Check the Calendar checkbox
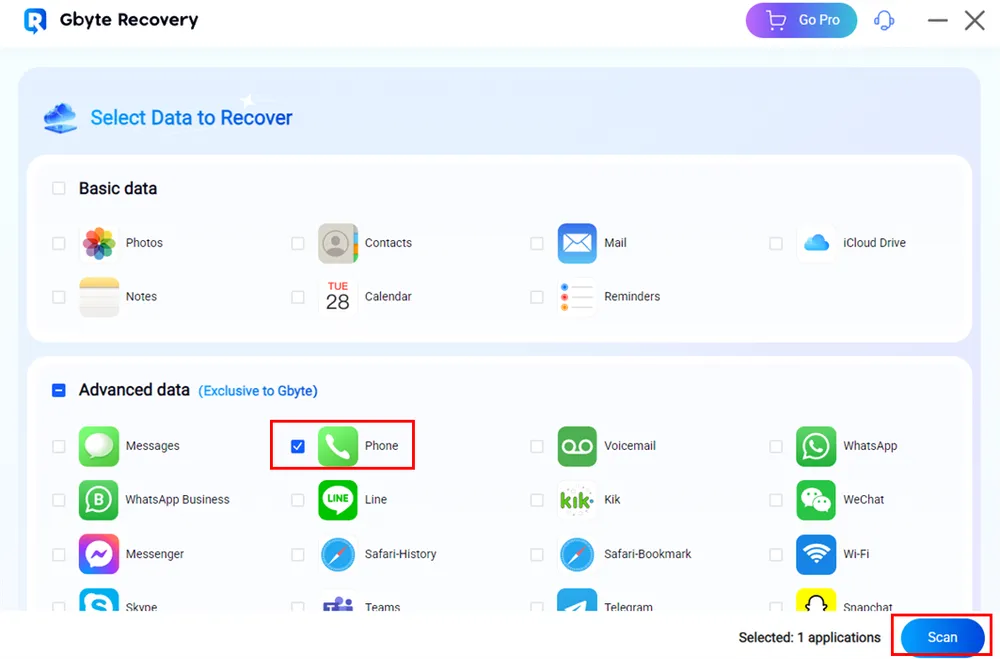The height and width of the screenshot is (659, 1000). (298, 297)
